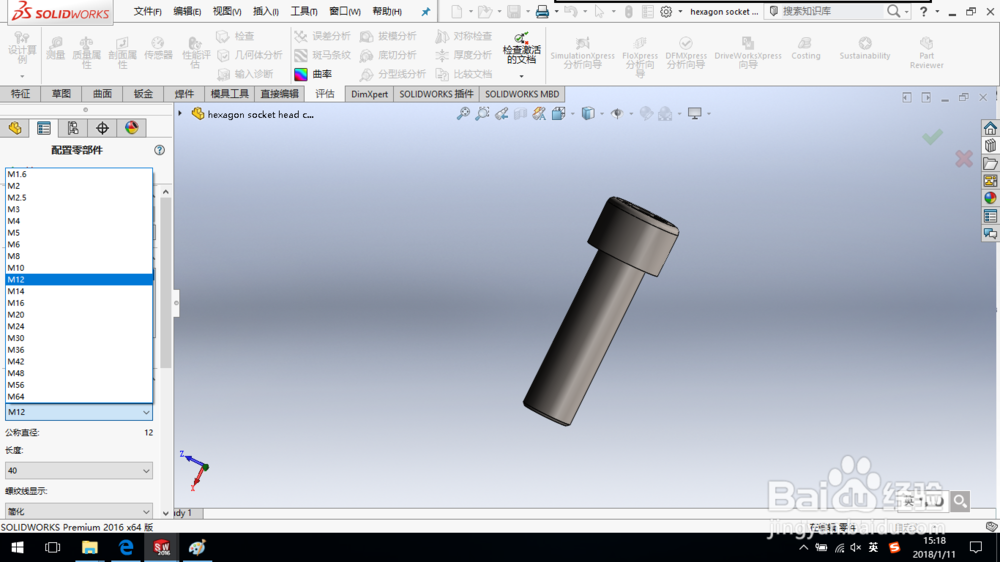The width and height of the screenshot is (1000, 562).
Task: Launch DFMXpress analysis wizard
Action: (x=686, y=52)
